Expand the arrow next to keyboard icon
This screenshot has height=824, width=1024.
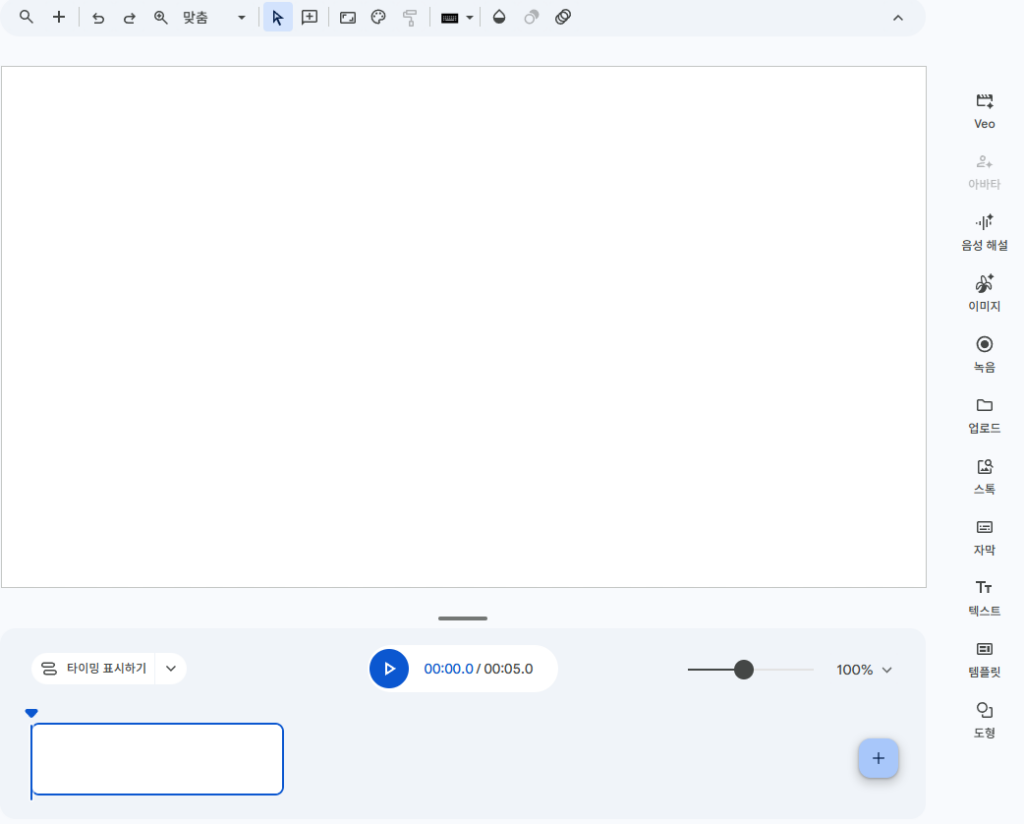tap(470, 18)
